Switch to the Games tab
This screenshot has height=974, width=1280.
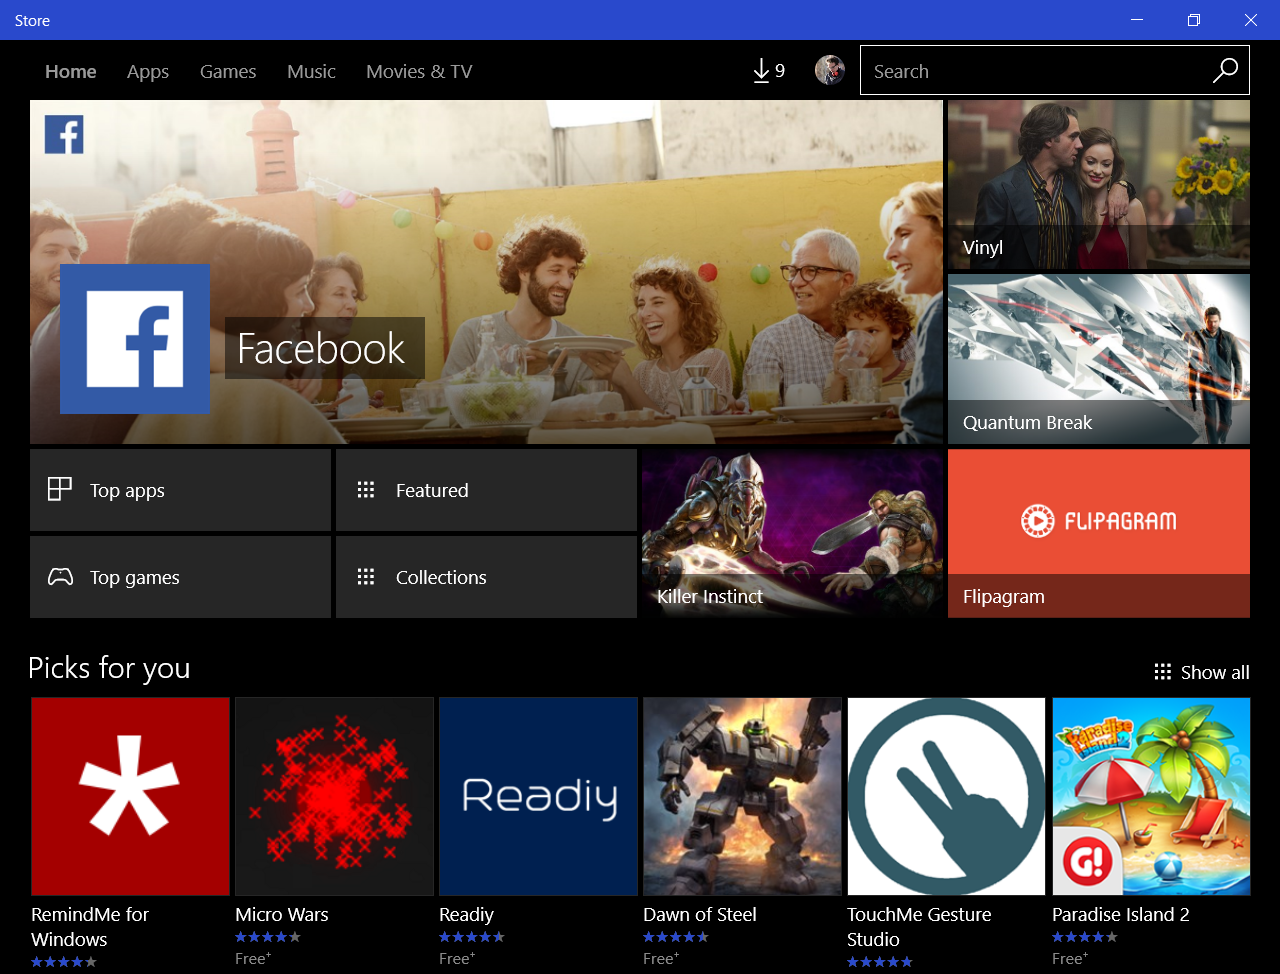228,71
